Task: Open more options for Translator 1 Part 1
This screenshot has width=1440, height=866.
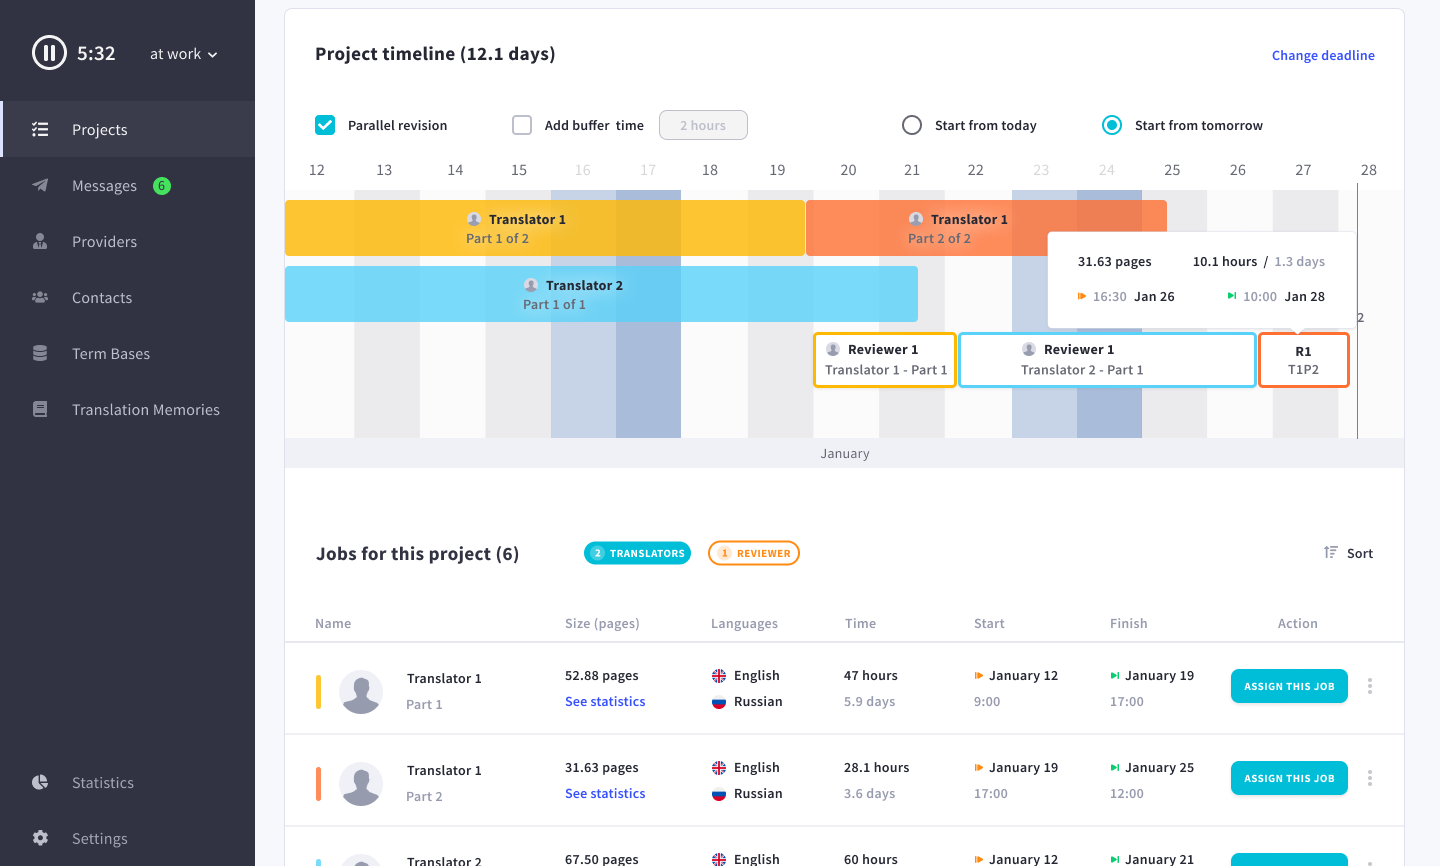Action: [x=1370, y=686]
